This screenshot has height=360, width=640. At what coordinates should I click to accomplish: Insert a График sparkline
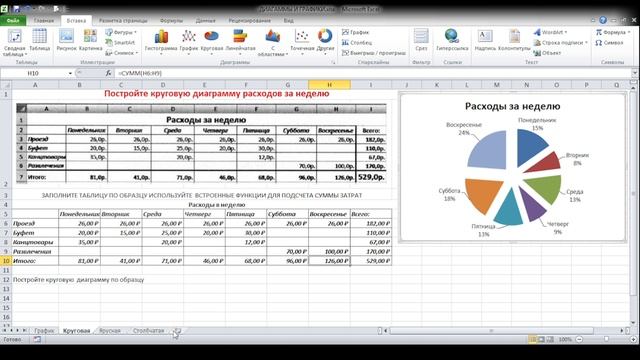(x=356, y=32)
